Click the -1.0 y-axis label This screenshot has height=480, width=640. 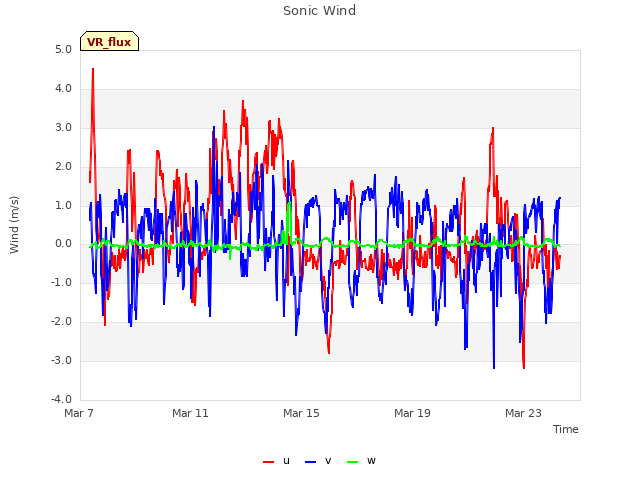61,283
